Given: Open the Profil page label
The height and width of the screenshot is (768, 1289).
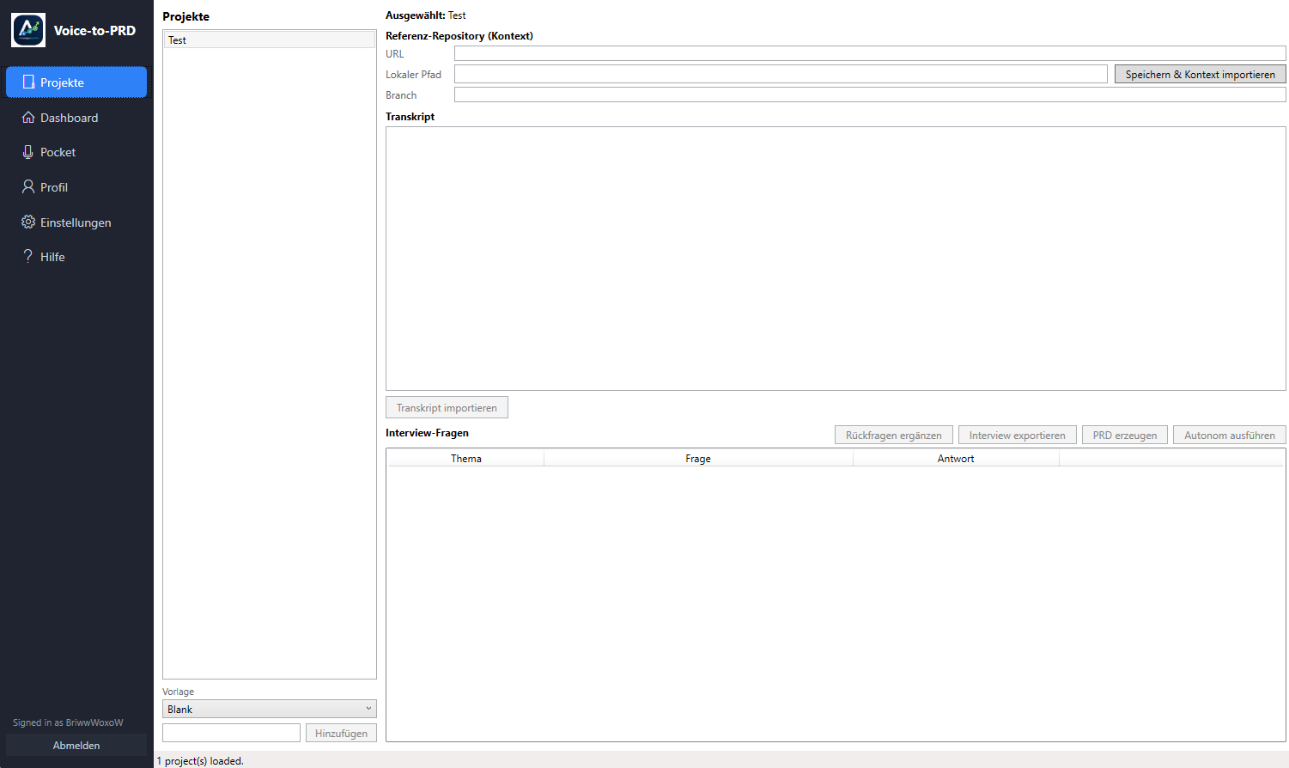Looking at the screenshot, I should pyautogui.click(x=54, y=187).
